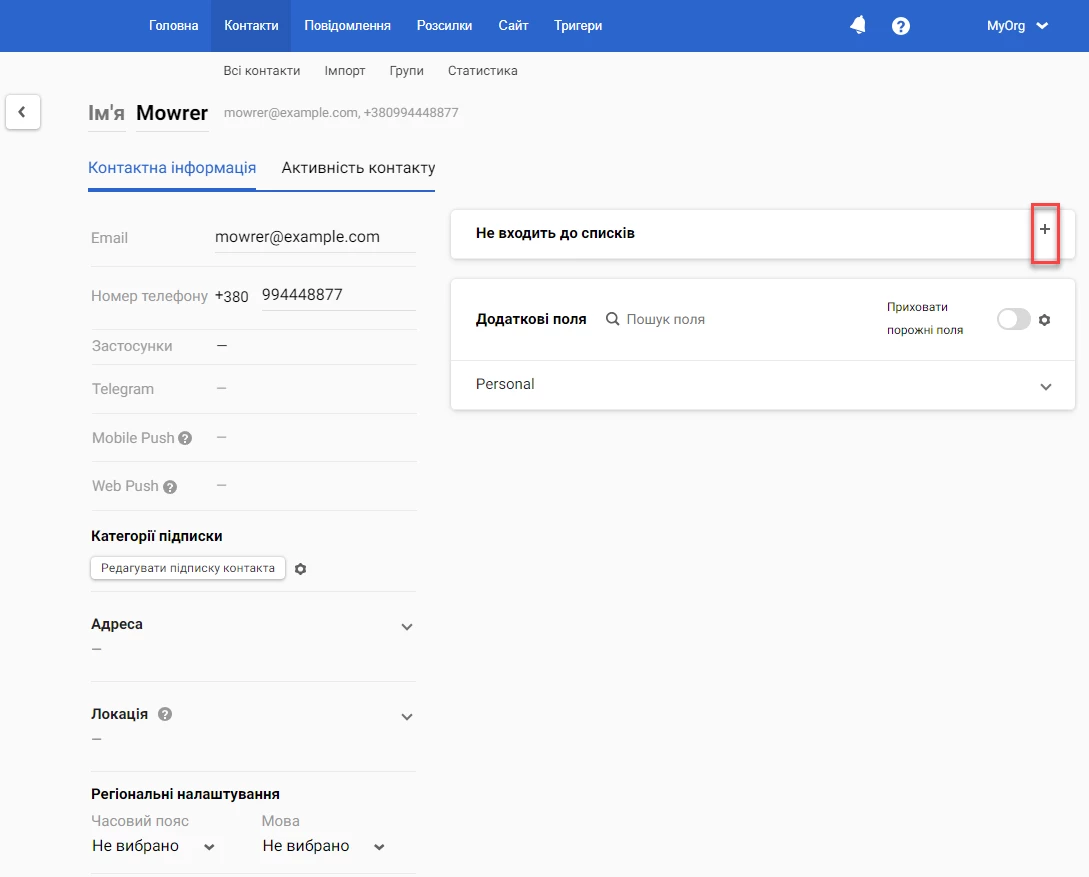Switch to Активність контакту tab
This screenshot has width=1089, height=877.
[x=358, y=168]
